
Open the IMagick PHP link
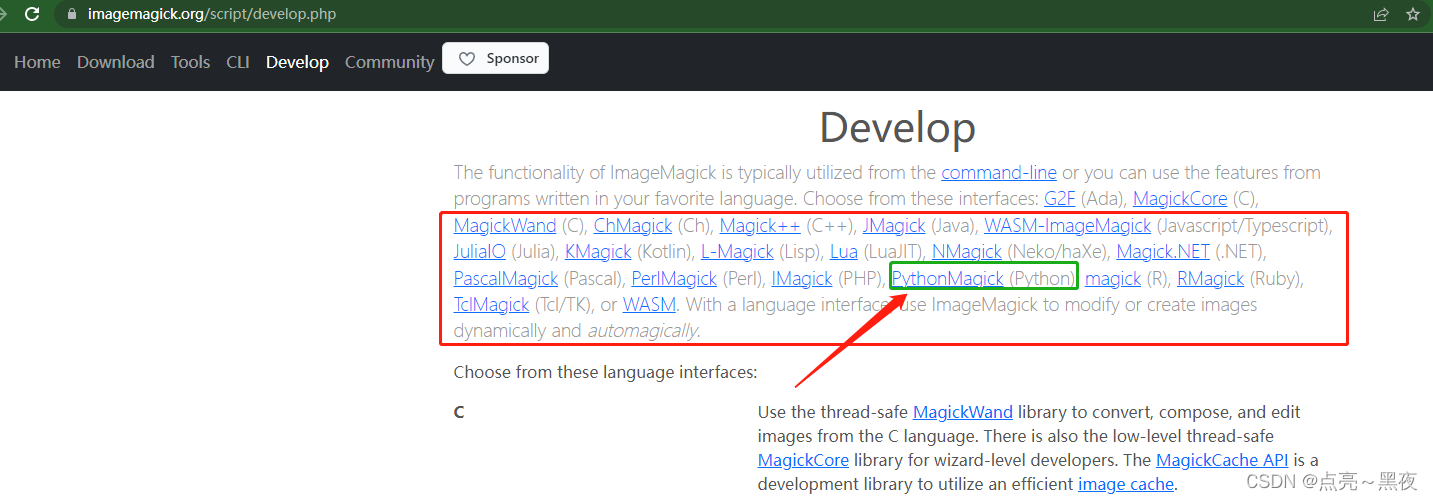[x=802, y=278]
